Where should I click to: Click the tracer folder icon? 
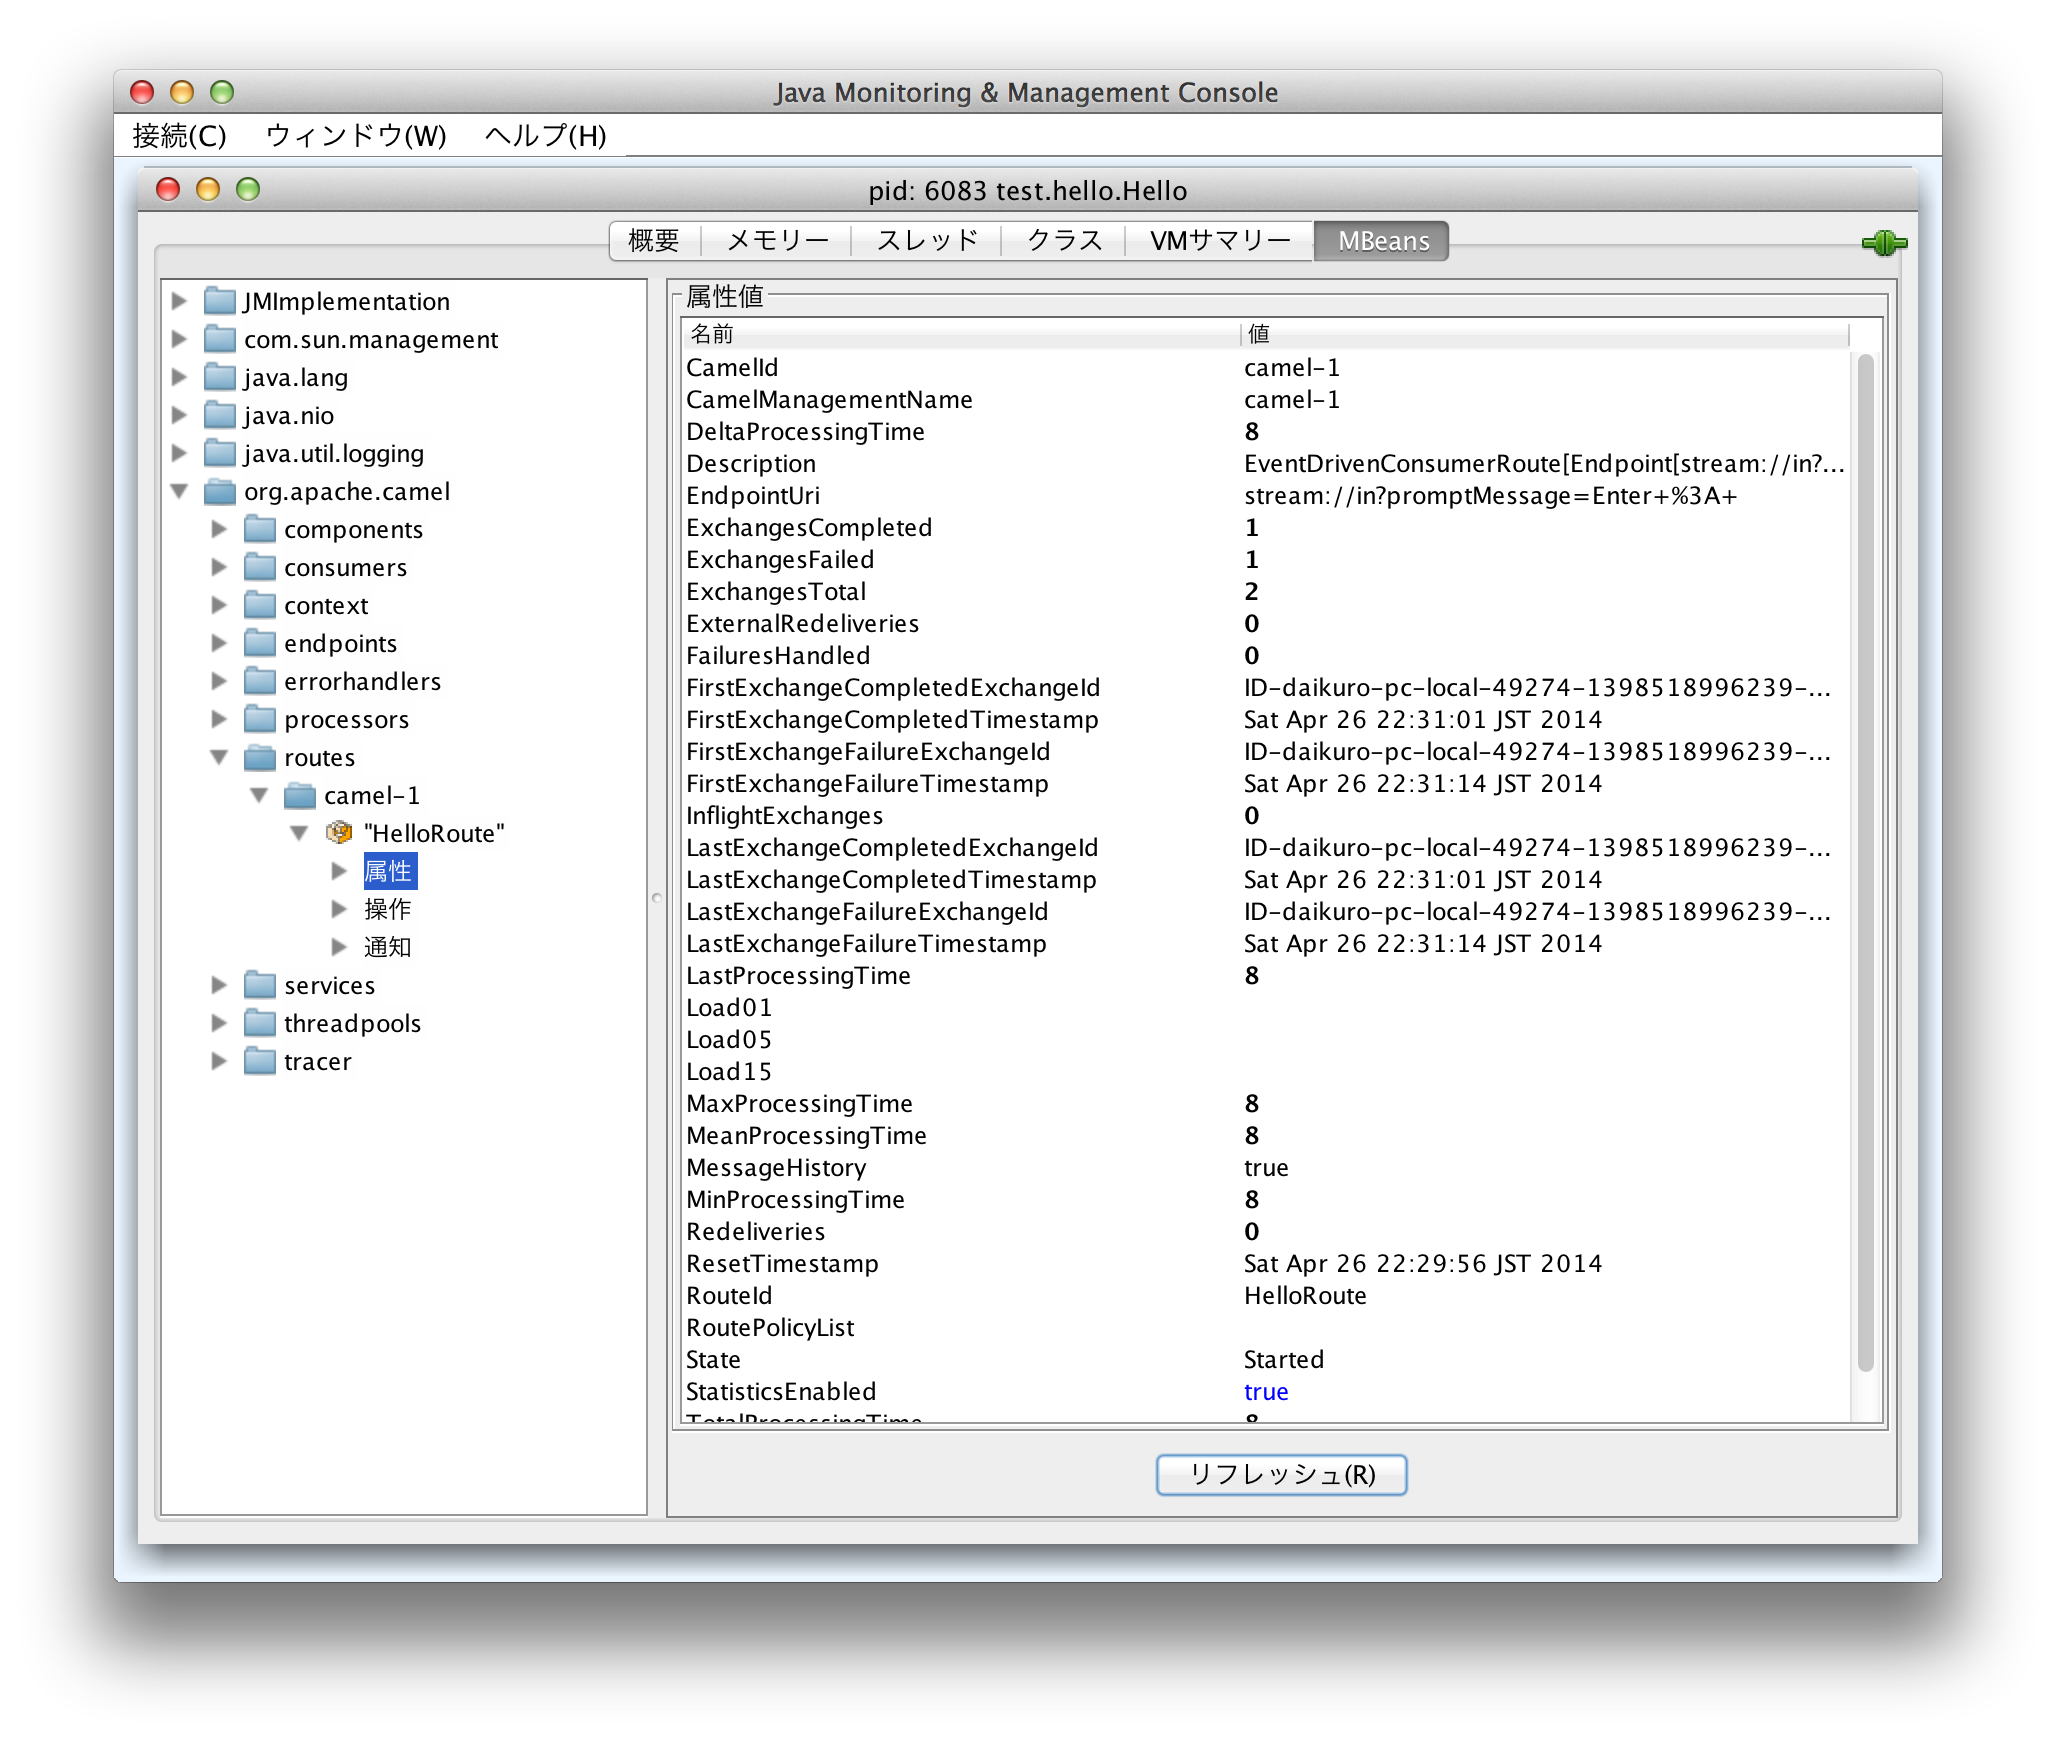click(260, 1061)
